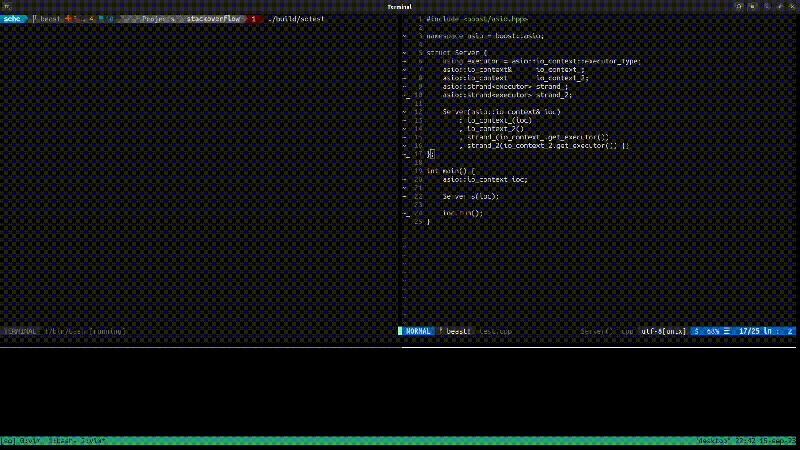This screenshot has height=450, width=800.
Task: Click the 'asio::io_context ioc;' line in main
Action: coord(485,180)
